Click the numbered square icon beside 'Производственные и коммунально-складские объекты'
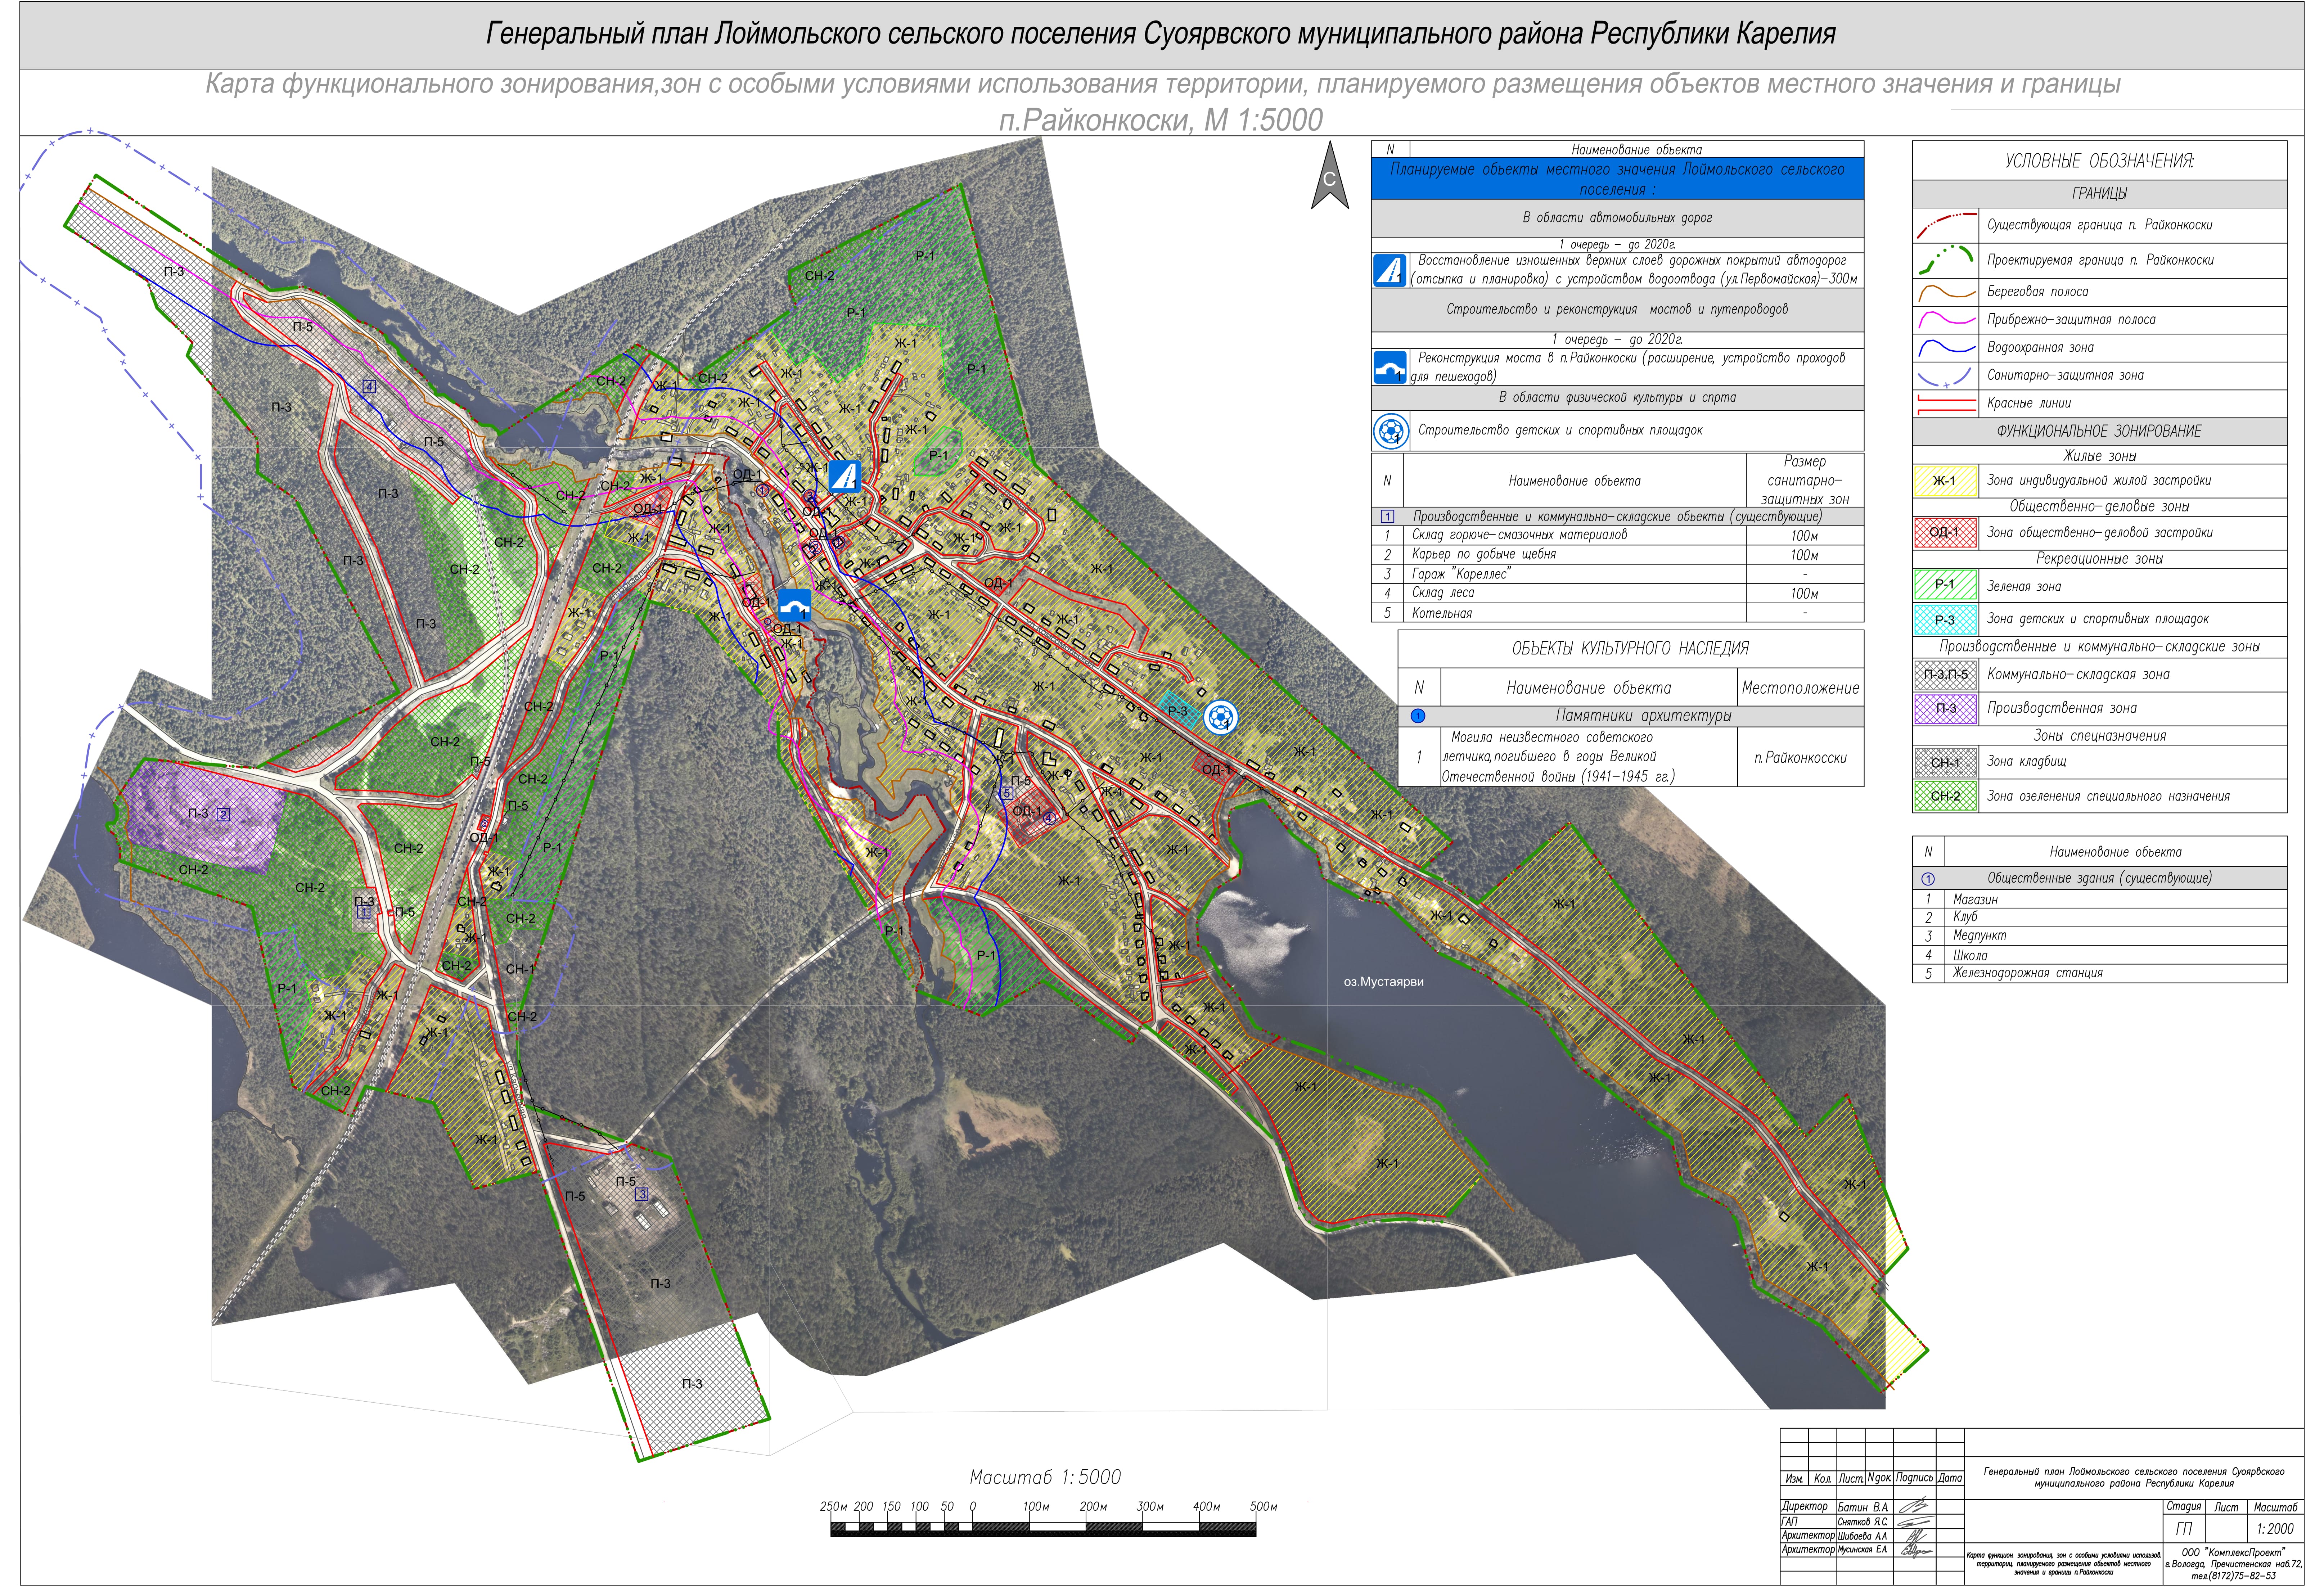The width and height of the screenshot is (2324, 1587). click(x=1387, y=517)
